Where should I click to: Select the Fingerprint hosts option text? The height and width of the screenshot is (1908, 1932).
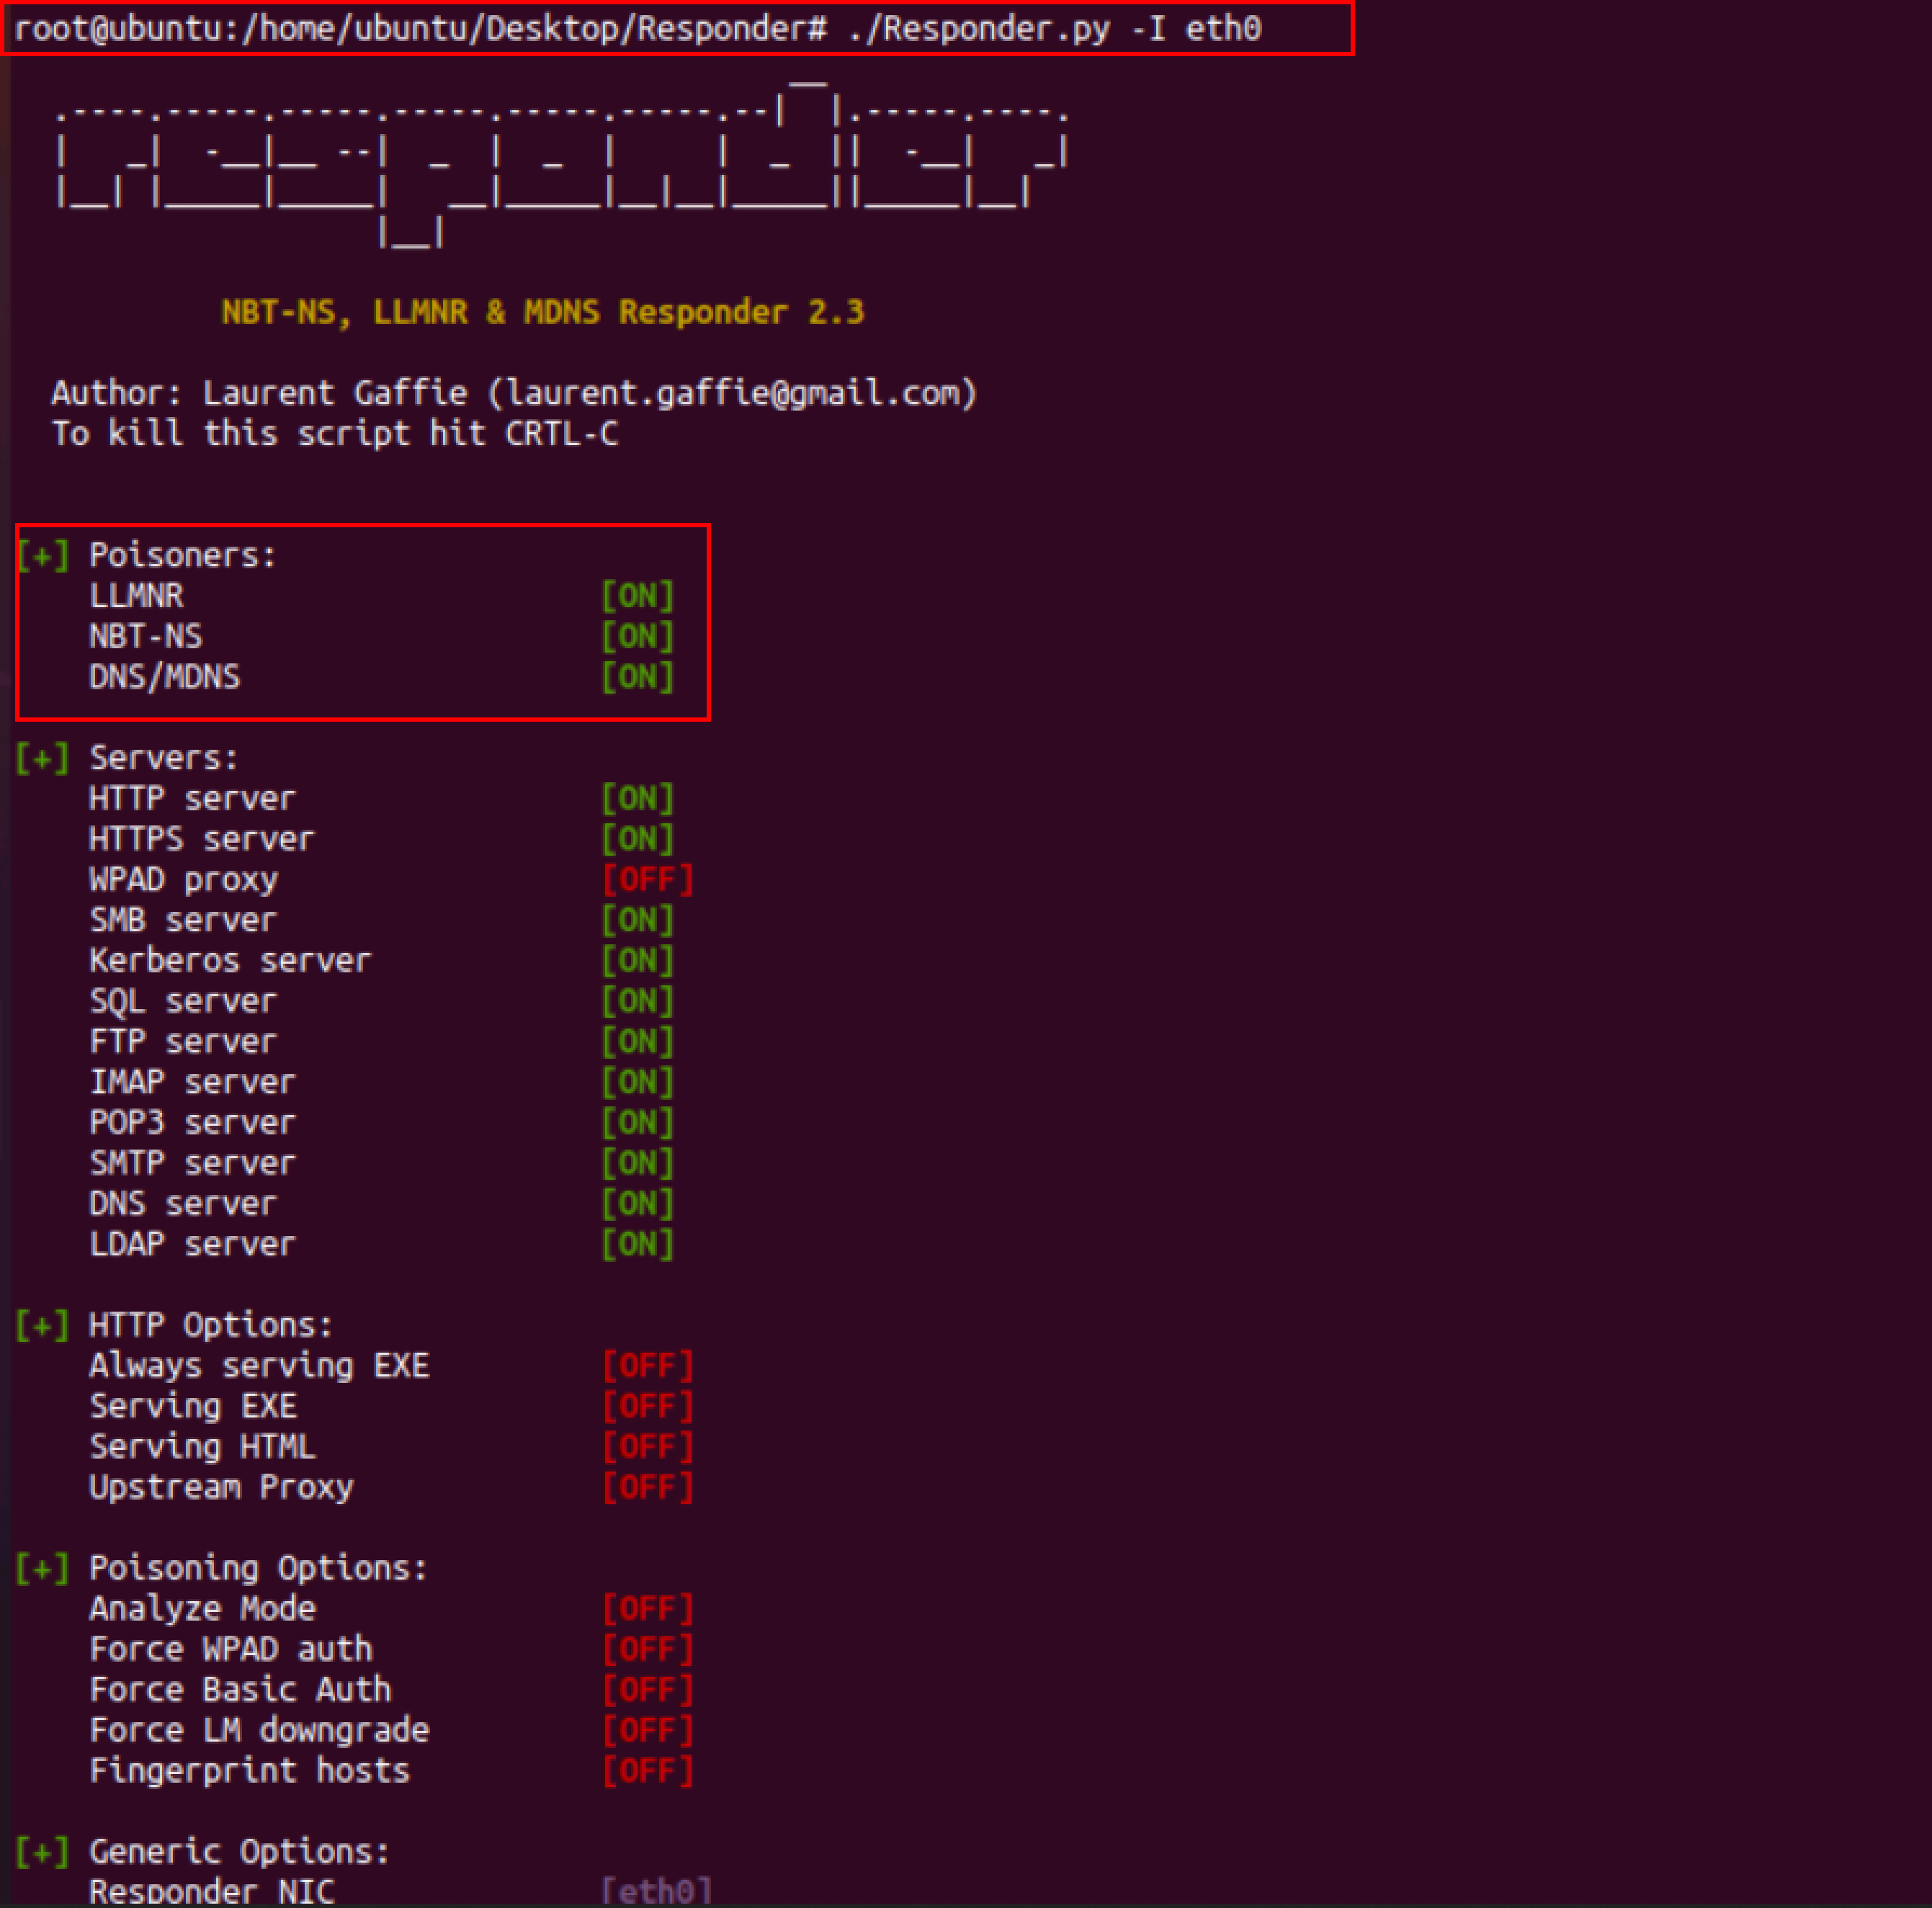[x=250, y=1771]
